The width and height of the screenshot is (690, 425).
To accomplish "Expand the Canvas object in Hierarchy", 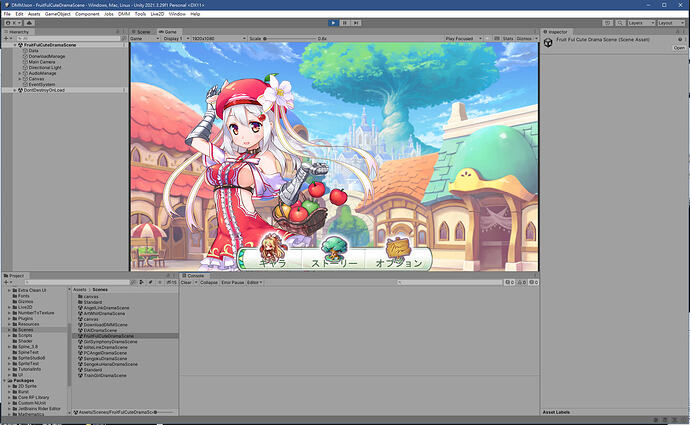I will click(19, 79).
